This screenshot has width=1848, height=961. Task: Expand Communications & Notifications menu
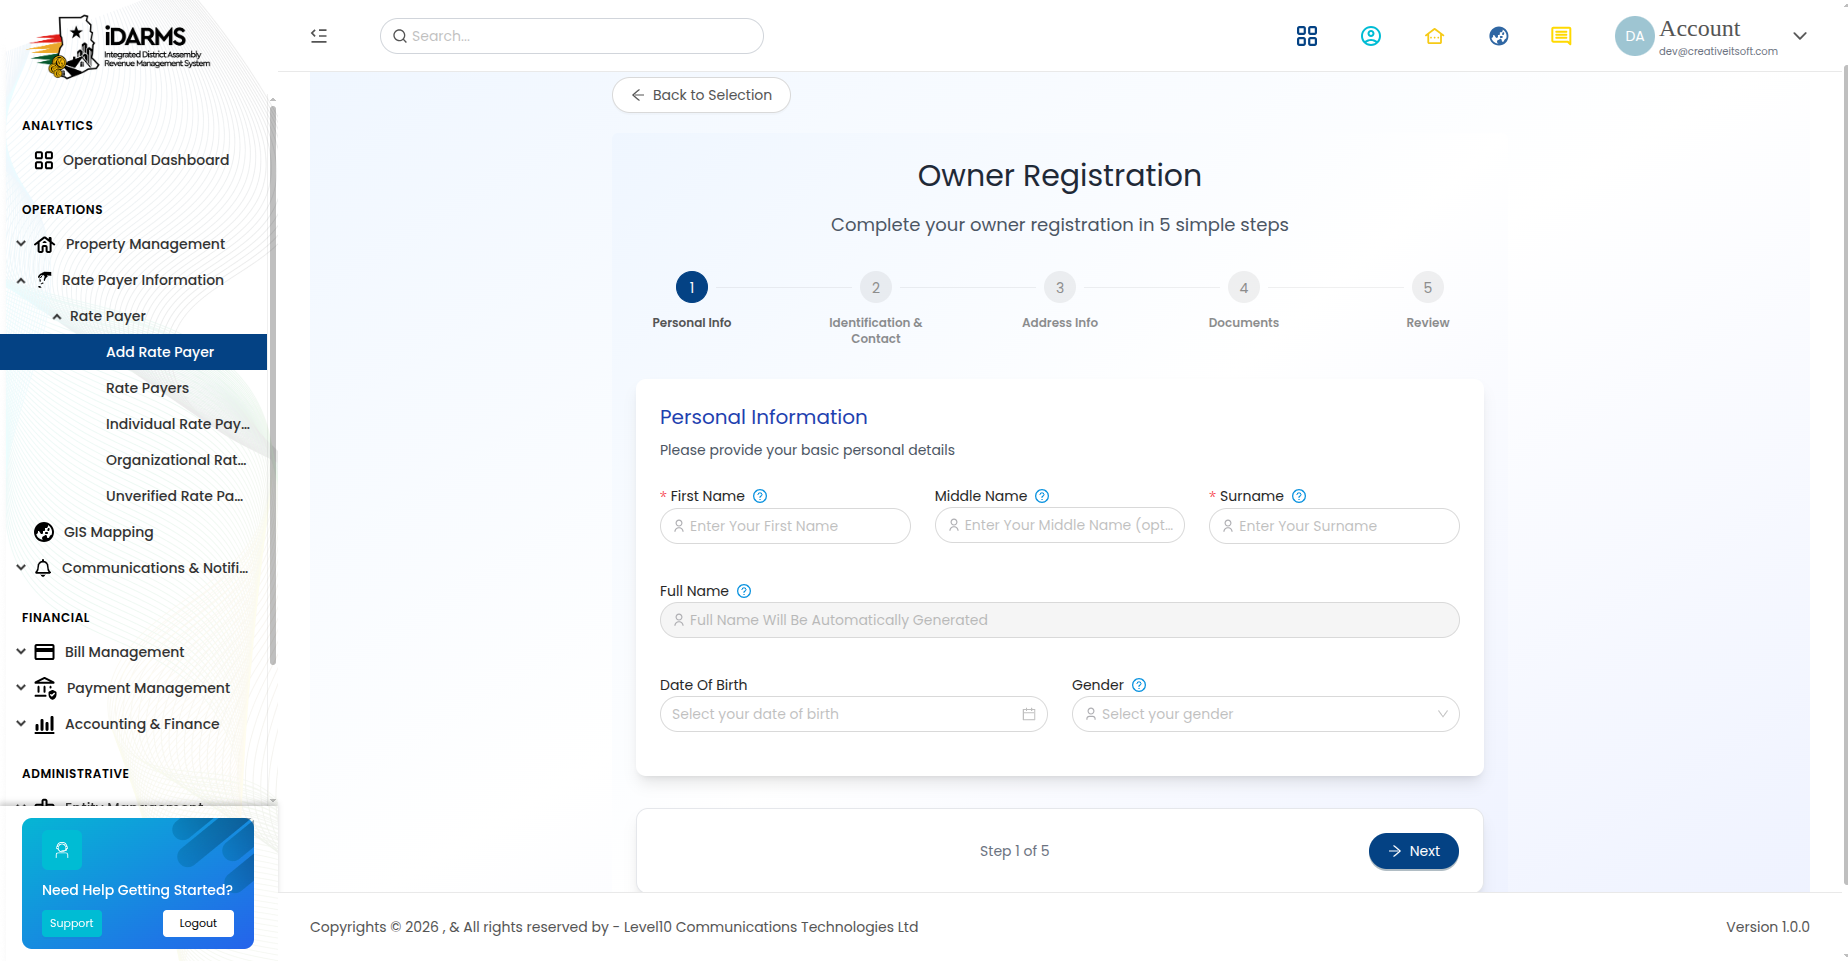[134, 568]
